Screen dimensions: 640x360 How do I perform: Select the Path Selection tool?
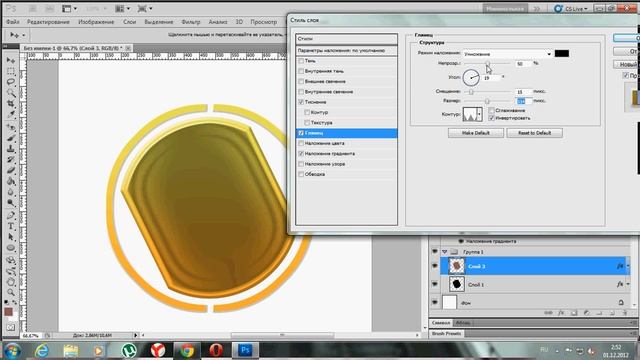tap(11, 237)
